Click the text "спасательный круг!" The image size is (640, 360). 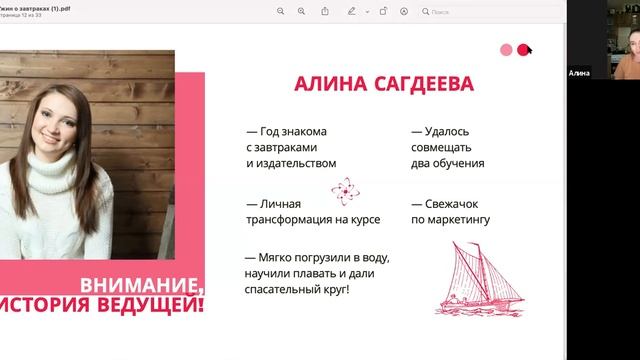[297, 289]
